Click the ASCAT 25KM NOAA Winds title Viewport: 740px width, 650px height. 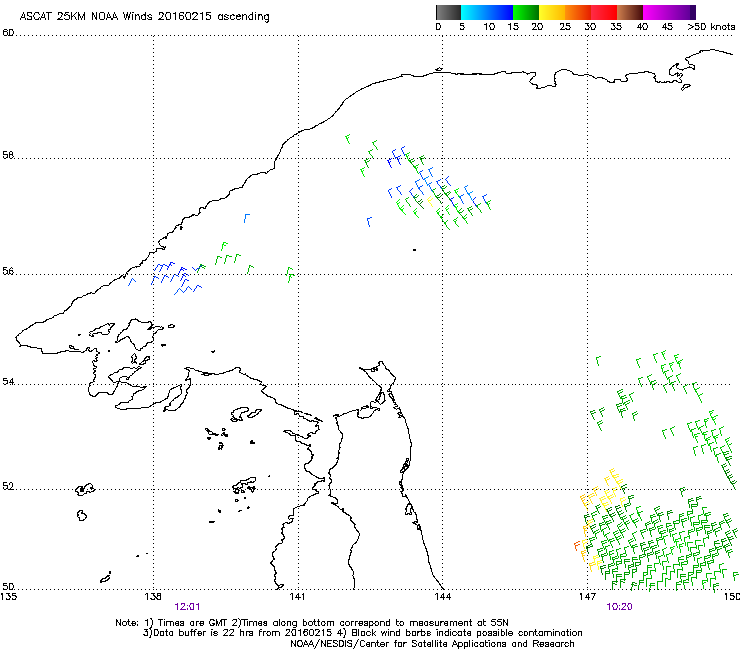point(144,17)
